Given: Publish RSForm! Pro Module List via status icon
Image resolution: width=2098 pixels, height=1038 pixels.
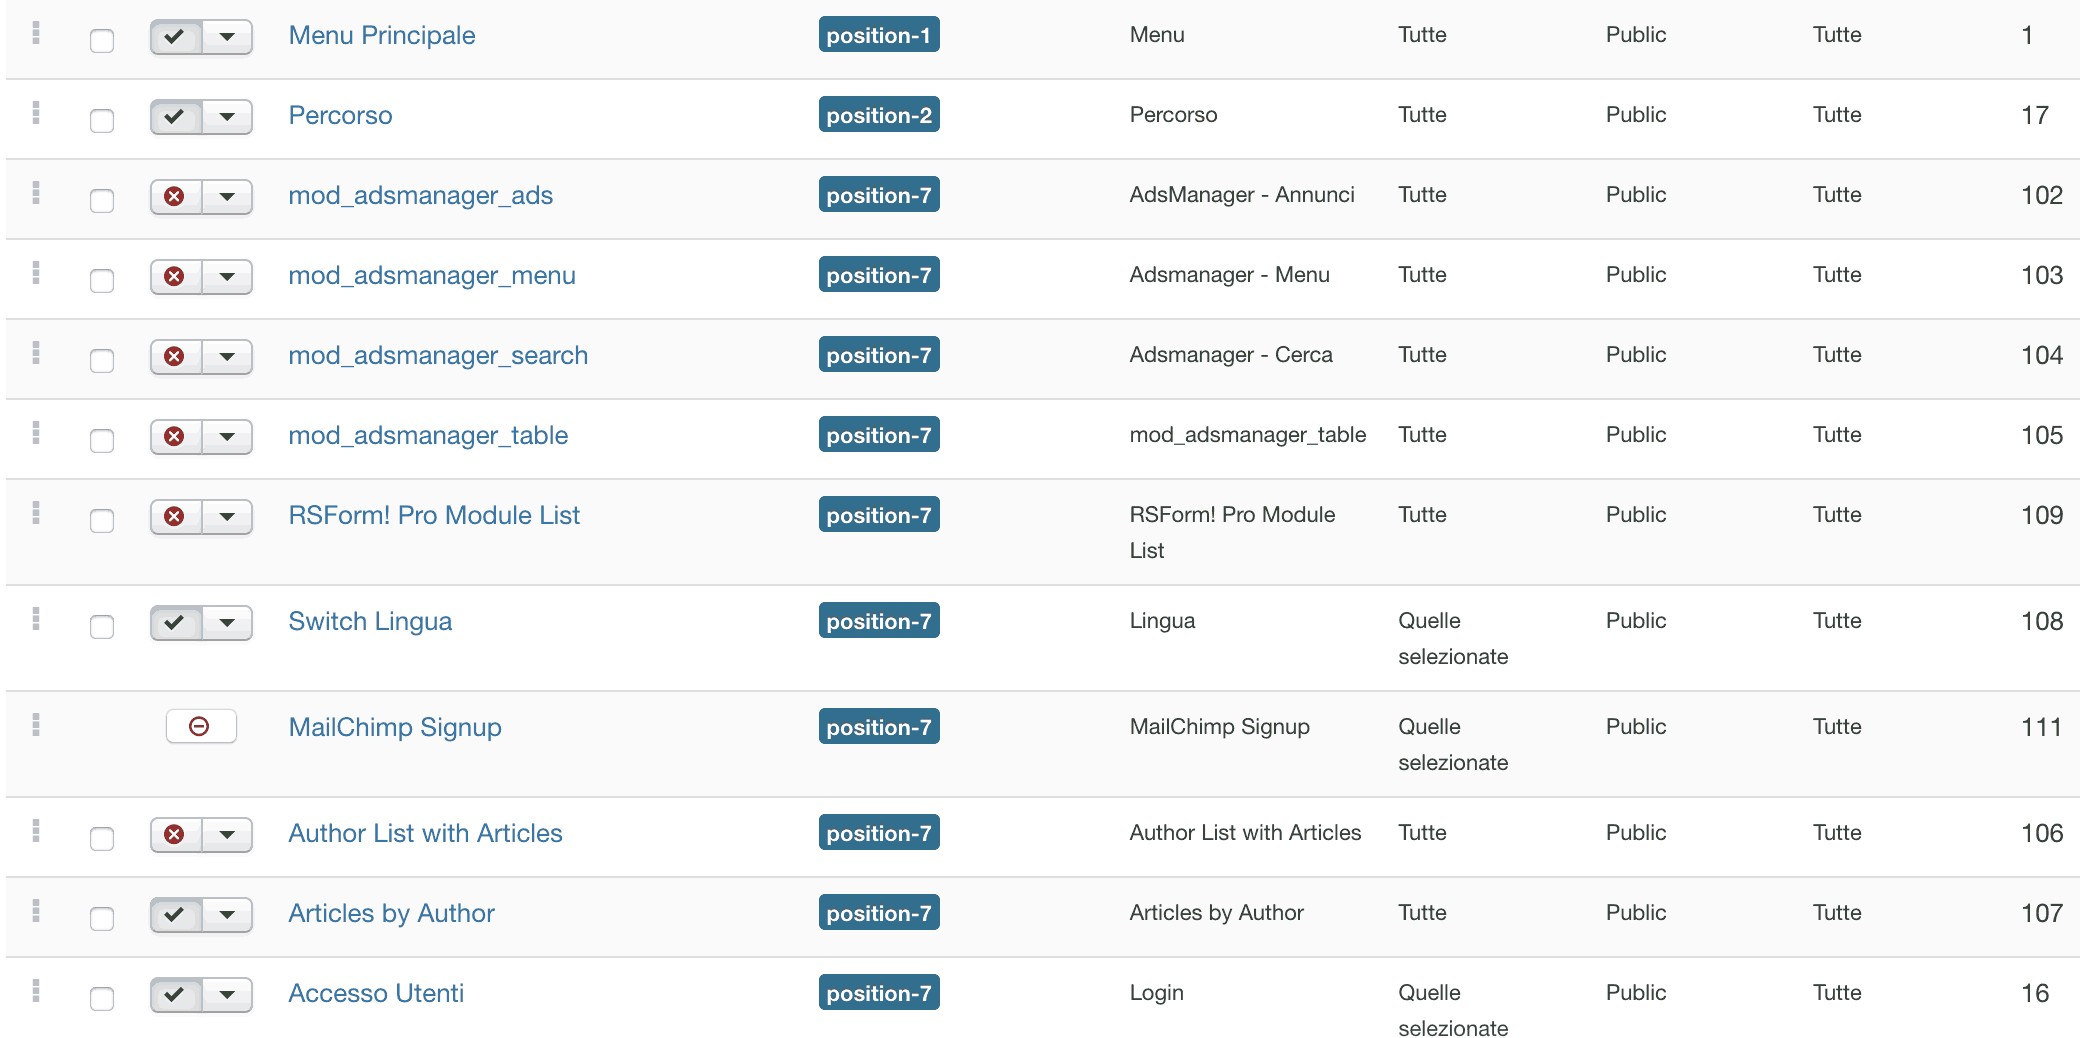Looking at the screenshot, I should tap(175, 516).
